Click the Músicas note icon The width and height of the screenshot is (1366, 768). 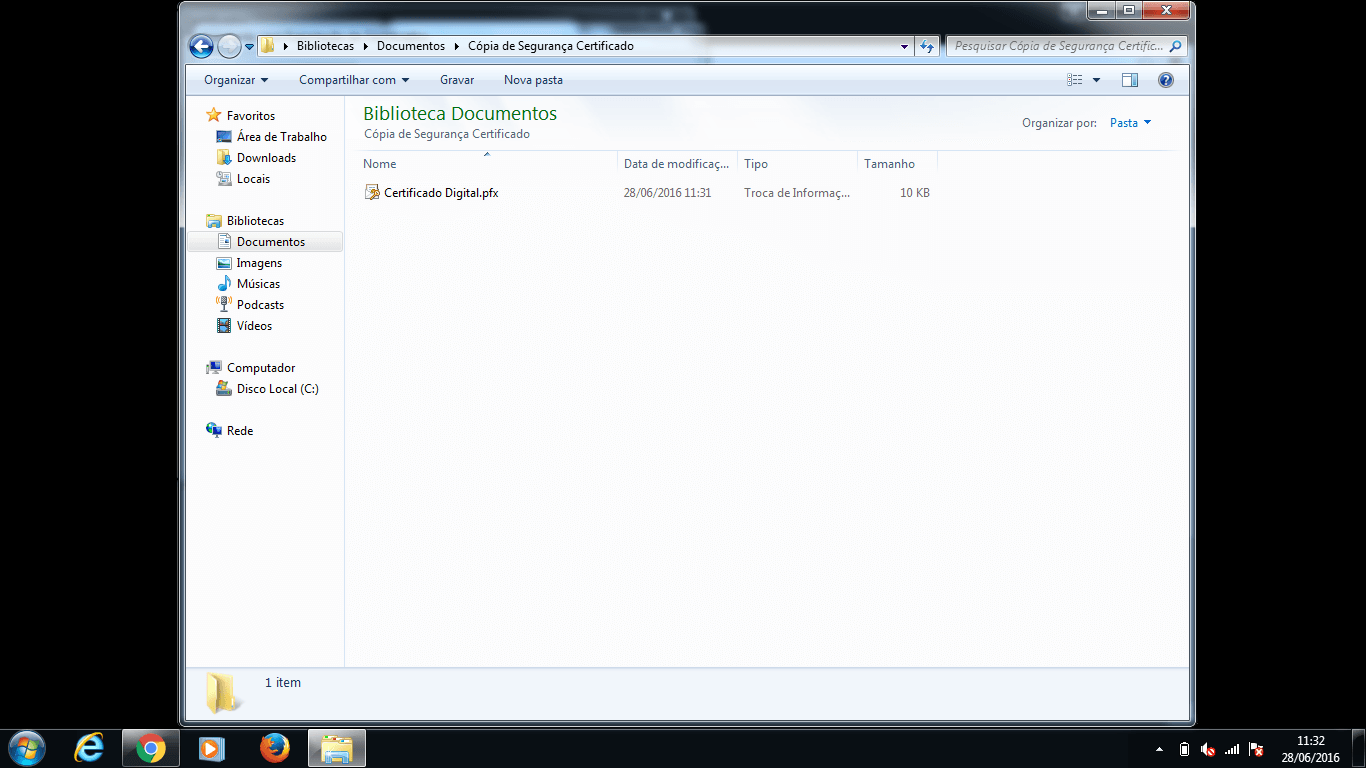[x=224, y=284]
